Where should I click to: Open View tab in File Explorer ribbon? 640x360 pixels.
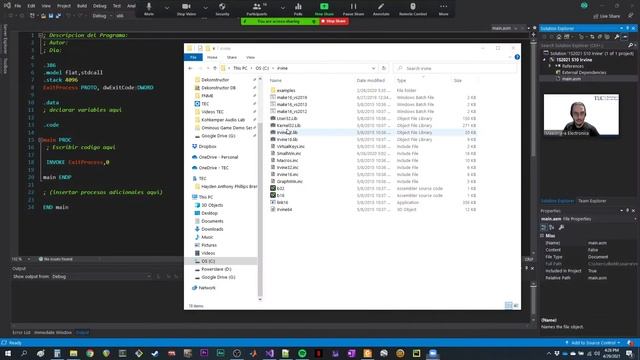[x=250, y=58]
